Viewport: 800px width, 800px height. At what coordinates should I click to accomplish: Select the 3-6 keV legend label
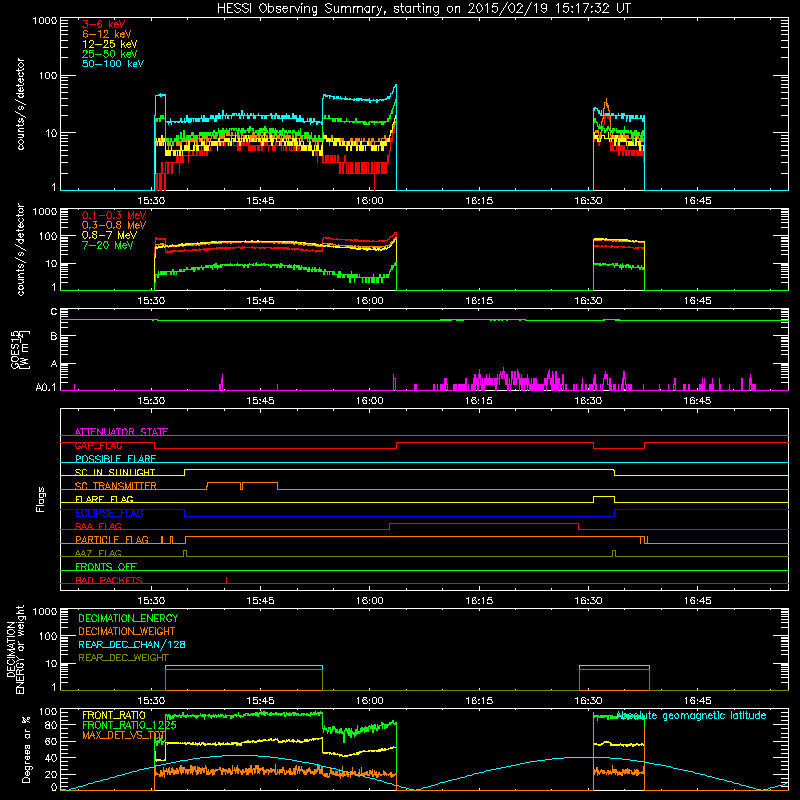[x=104, y=24]
